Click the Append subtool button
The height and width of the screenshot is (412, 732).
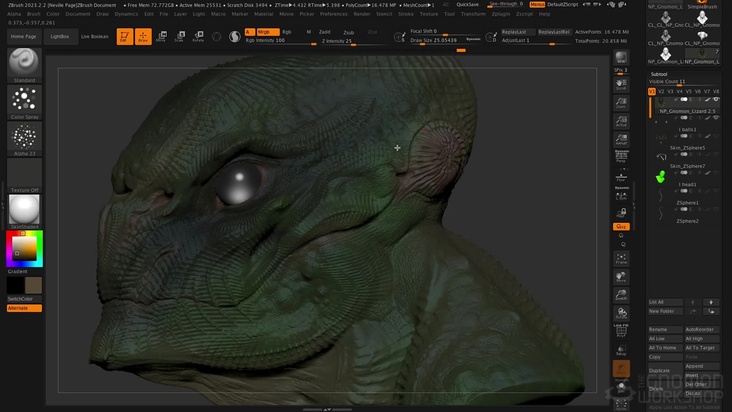click(x=702, y=366)
